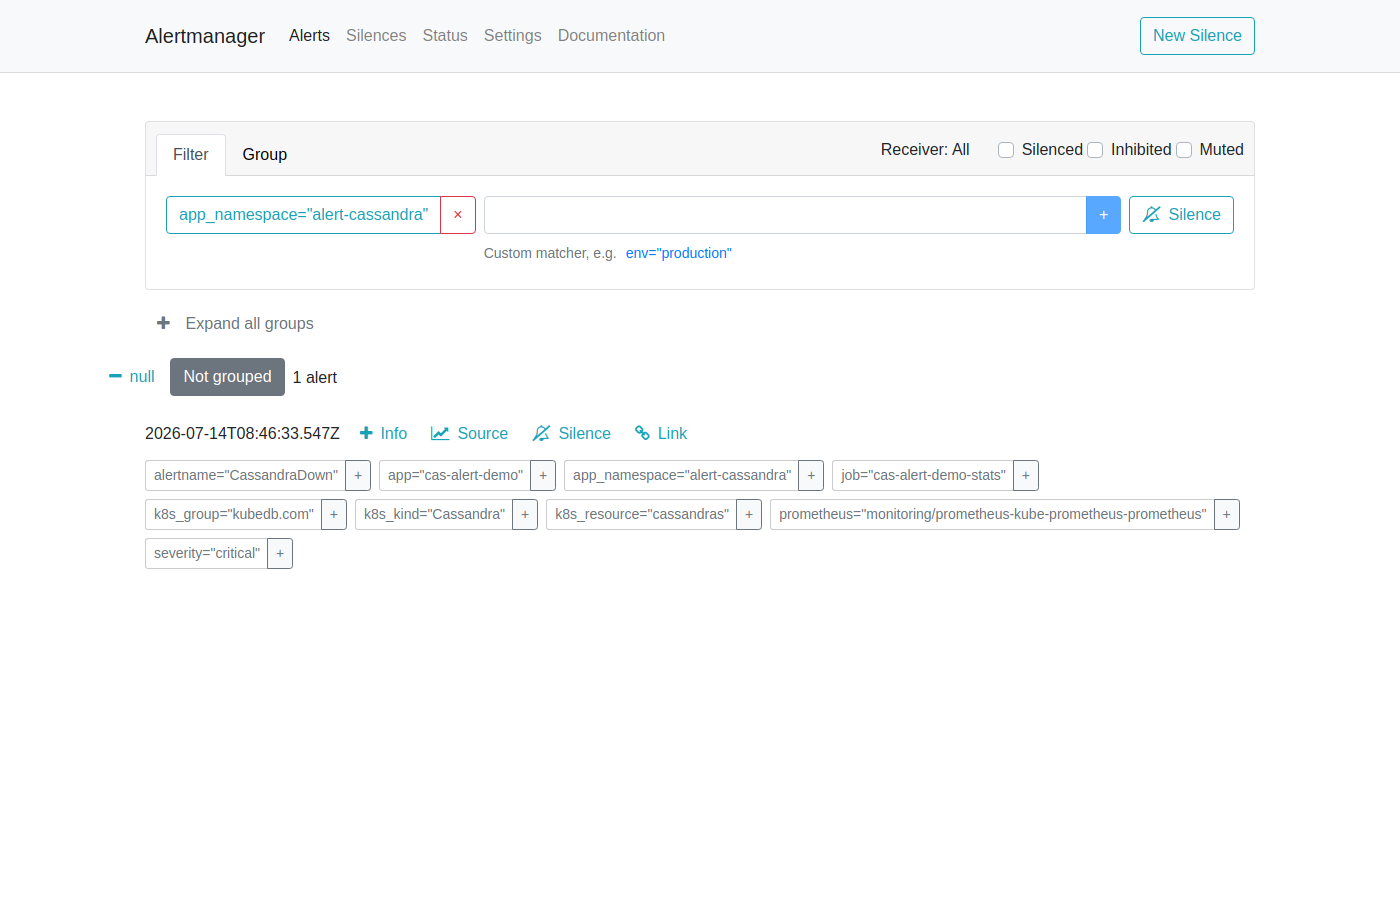Add prometheus label to filter via plus
This screenshot has width=1400, height=900.
(1227, 515)
